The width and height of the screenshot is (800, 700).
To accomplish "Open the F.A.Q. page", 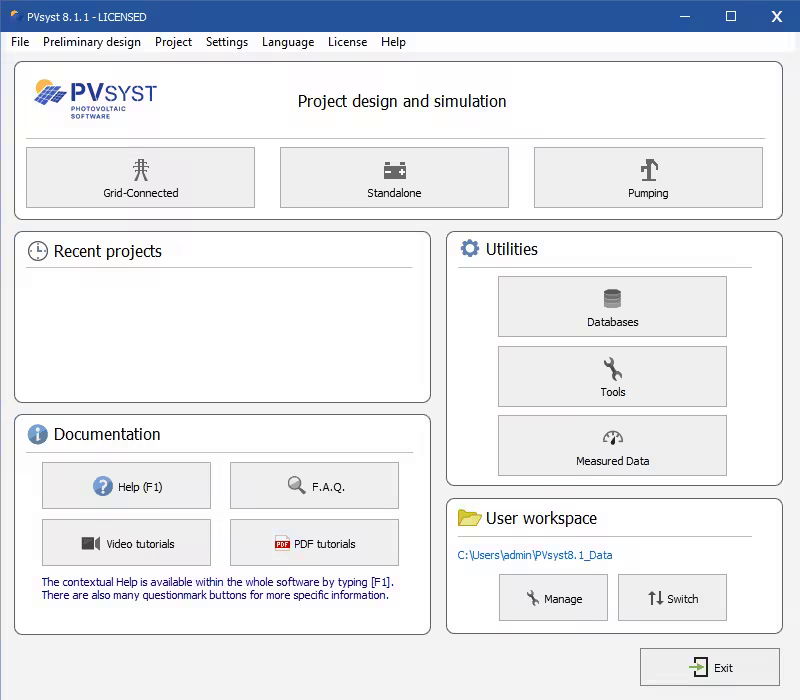I will [314, 486].
